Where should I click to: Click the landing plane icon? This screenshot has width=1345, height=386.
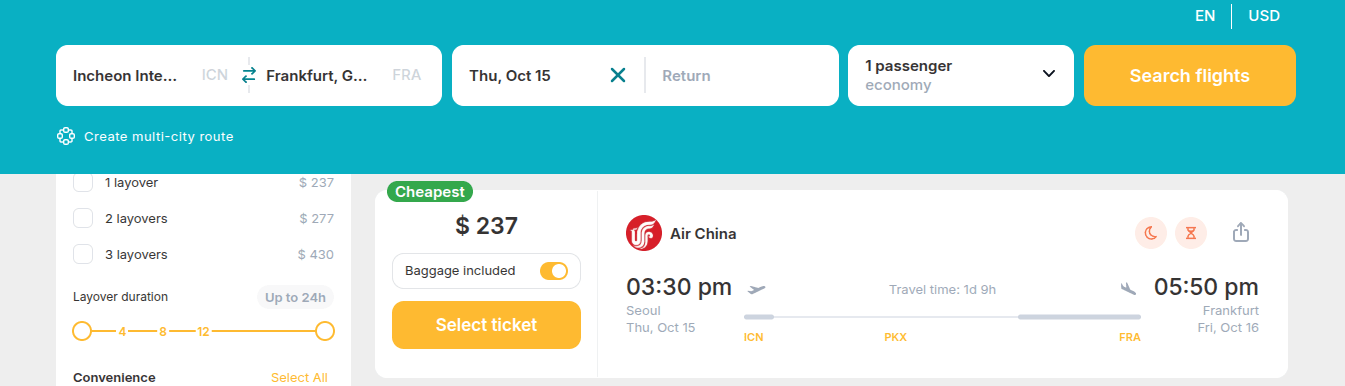coord(1128,289)
